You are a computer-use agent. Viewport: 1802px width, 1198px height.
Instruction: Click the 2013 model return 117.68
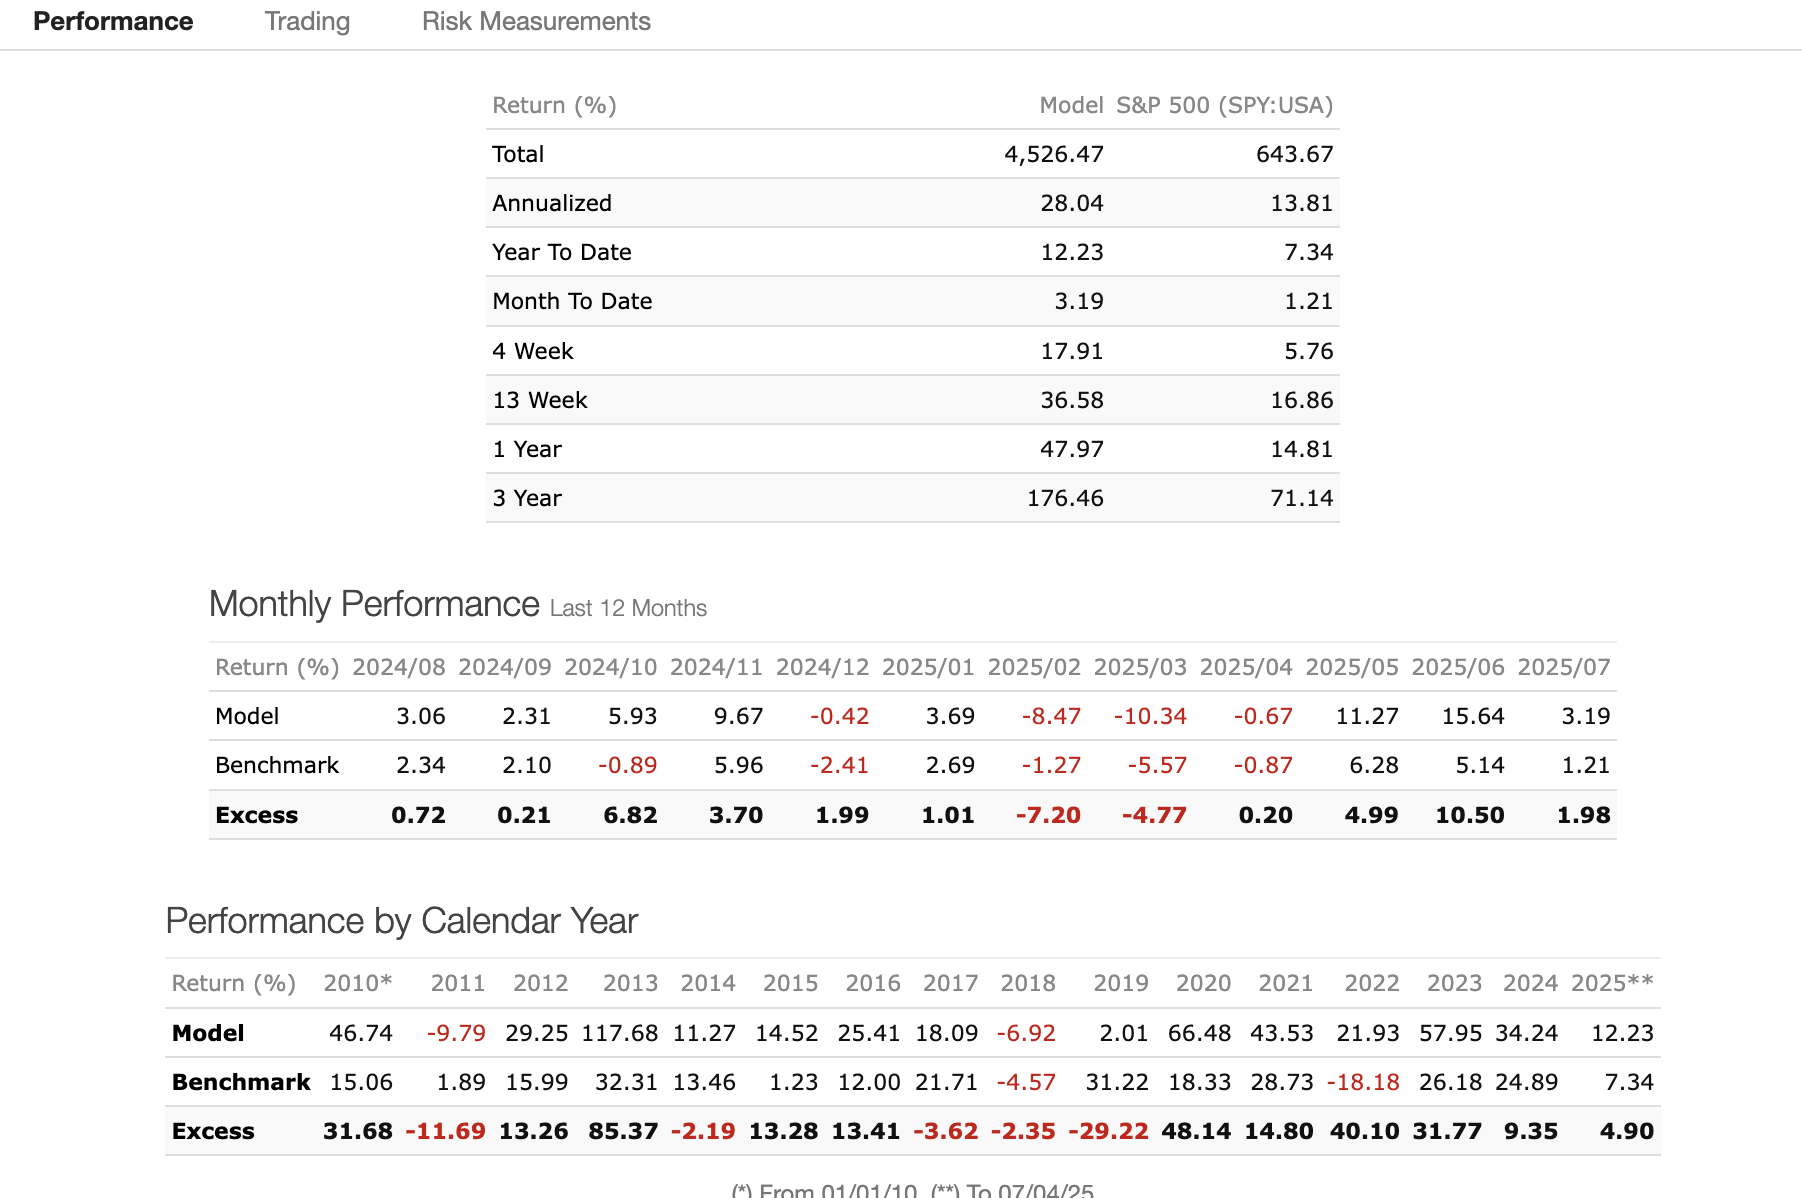[620, 1033]
